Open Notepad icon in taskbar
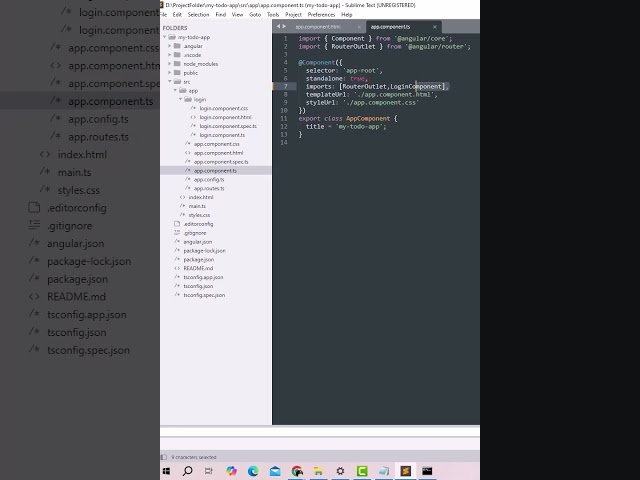This screenshot has height=480, width=640. (384, 471)
